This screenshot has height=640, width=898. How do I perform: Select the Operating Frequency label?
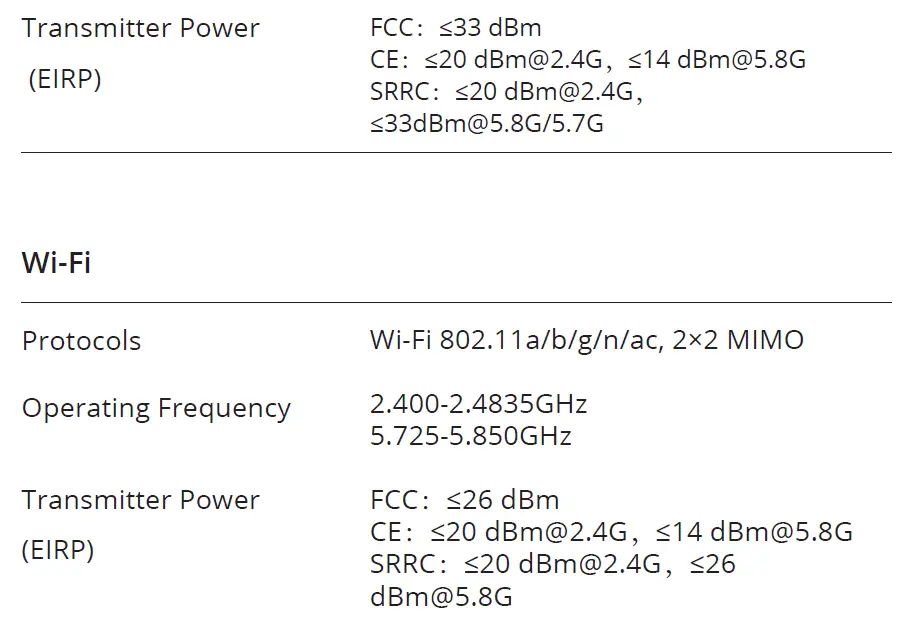[156, 408]
